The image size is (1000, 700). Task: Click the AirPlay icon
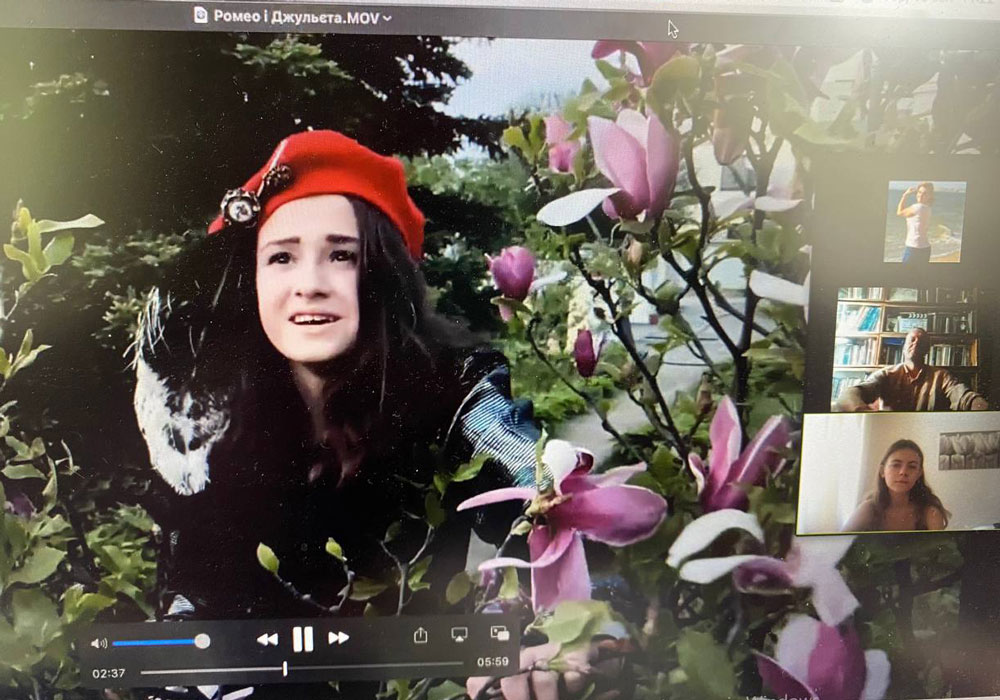pos(459,634)
